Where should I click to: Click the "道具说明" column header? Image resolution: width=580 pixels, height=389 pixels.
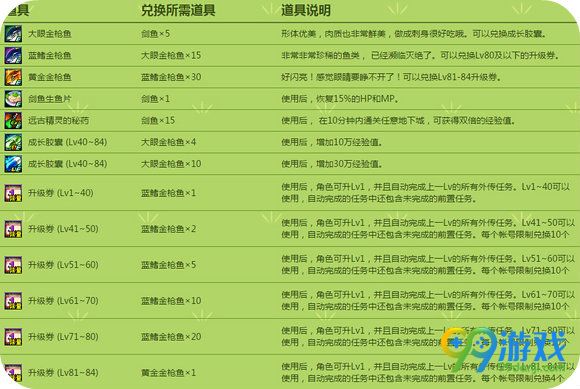[306, 10]
